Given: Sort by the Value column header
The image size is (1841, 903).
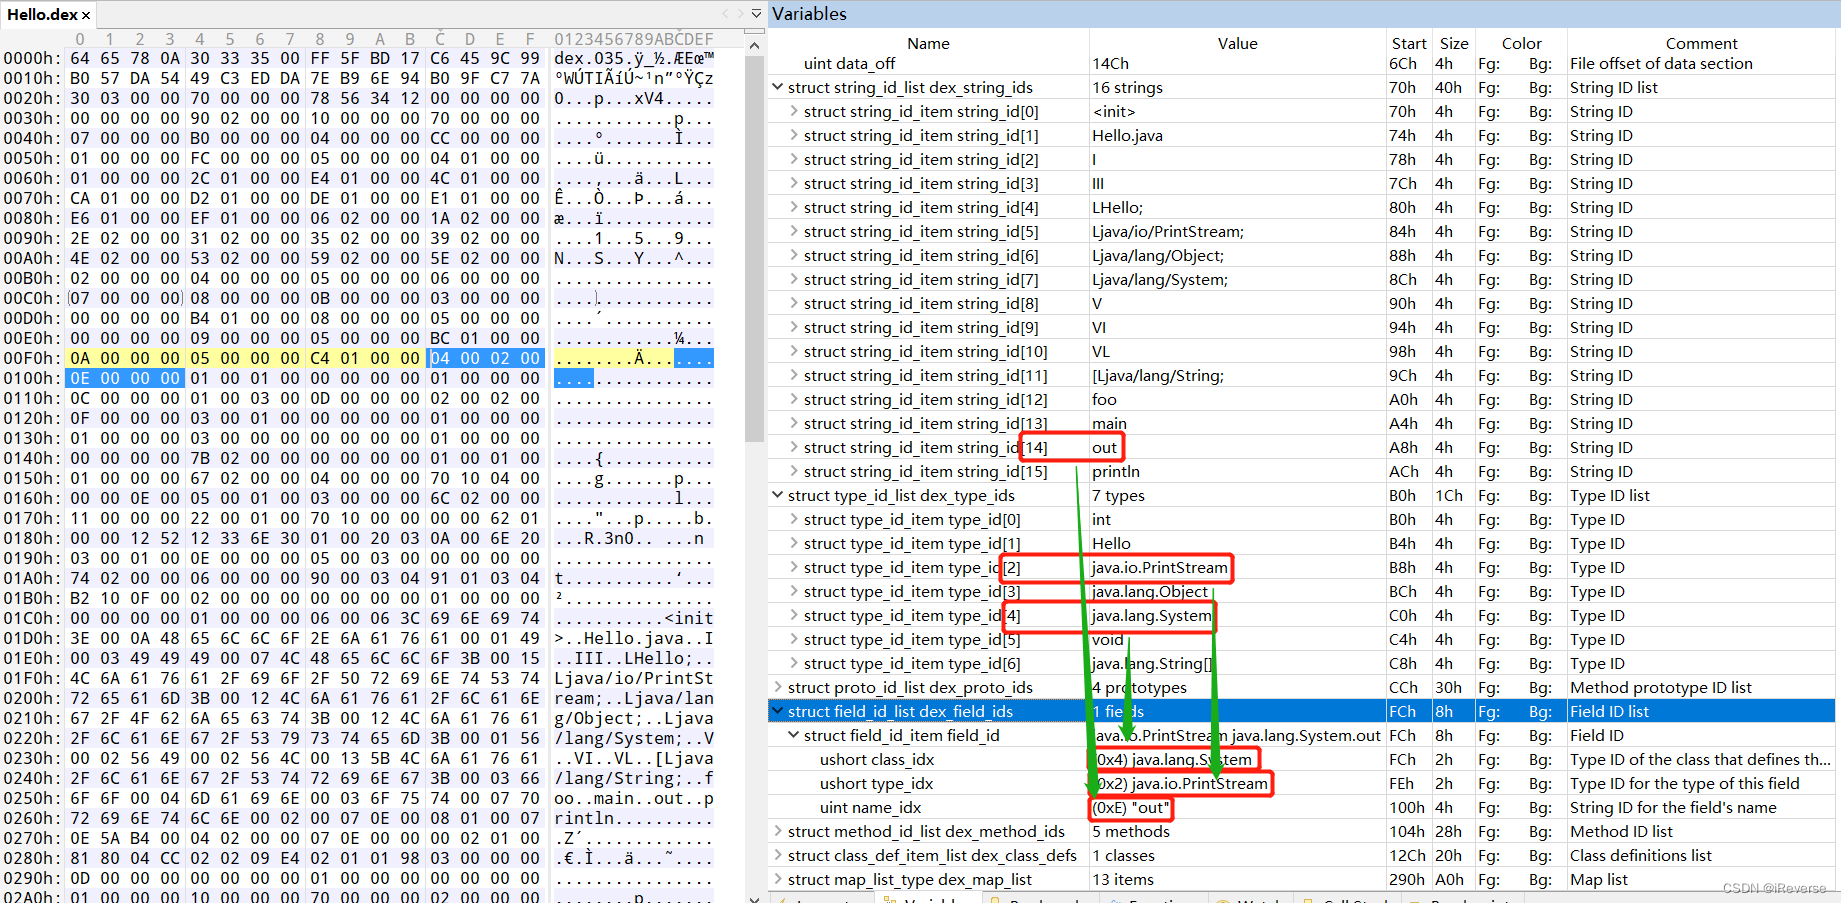Looking at the screenshot, I should (1237, 43).
